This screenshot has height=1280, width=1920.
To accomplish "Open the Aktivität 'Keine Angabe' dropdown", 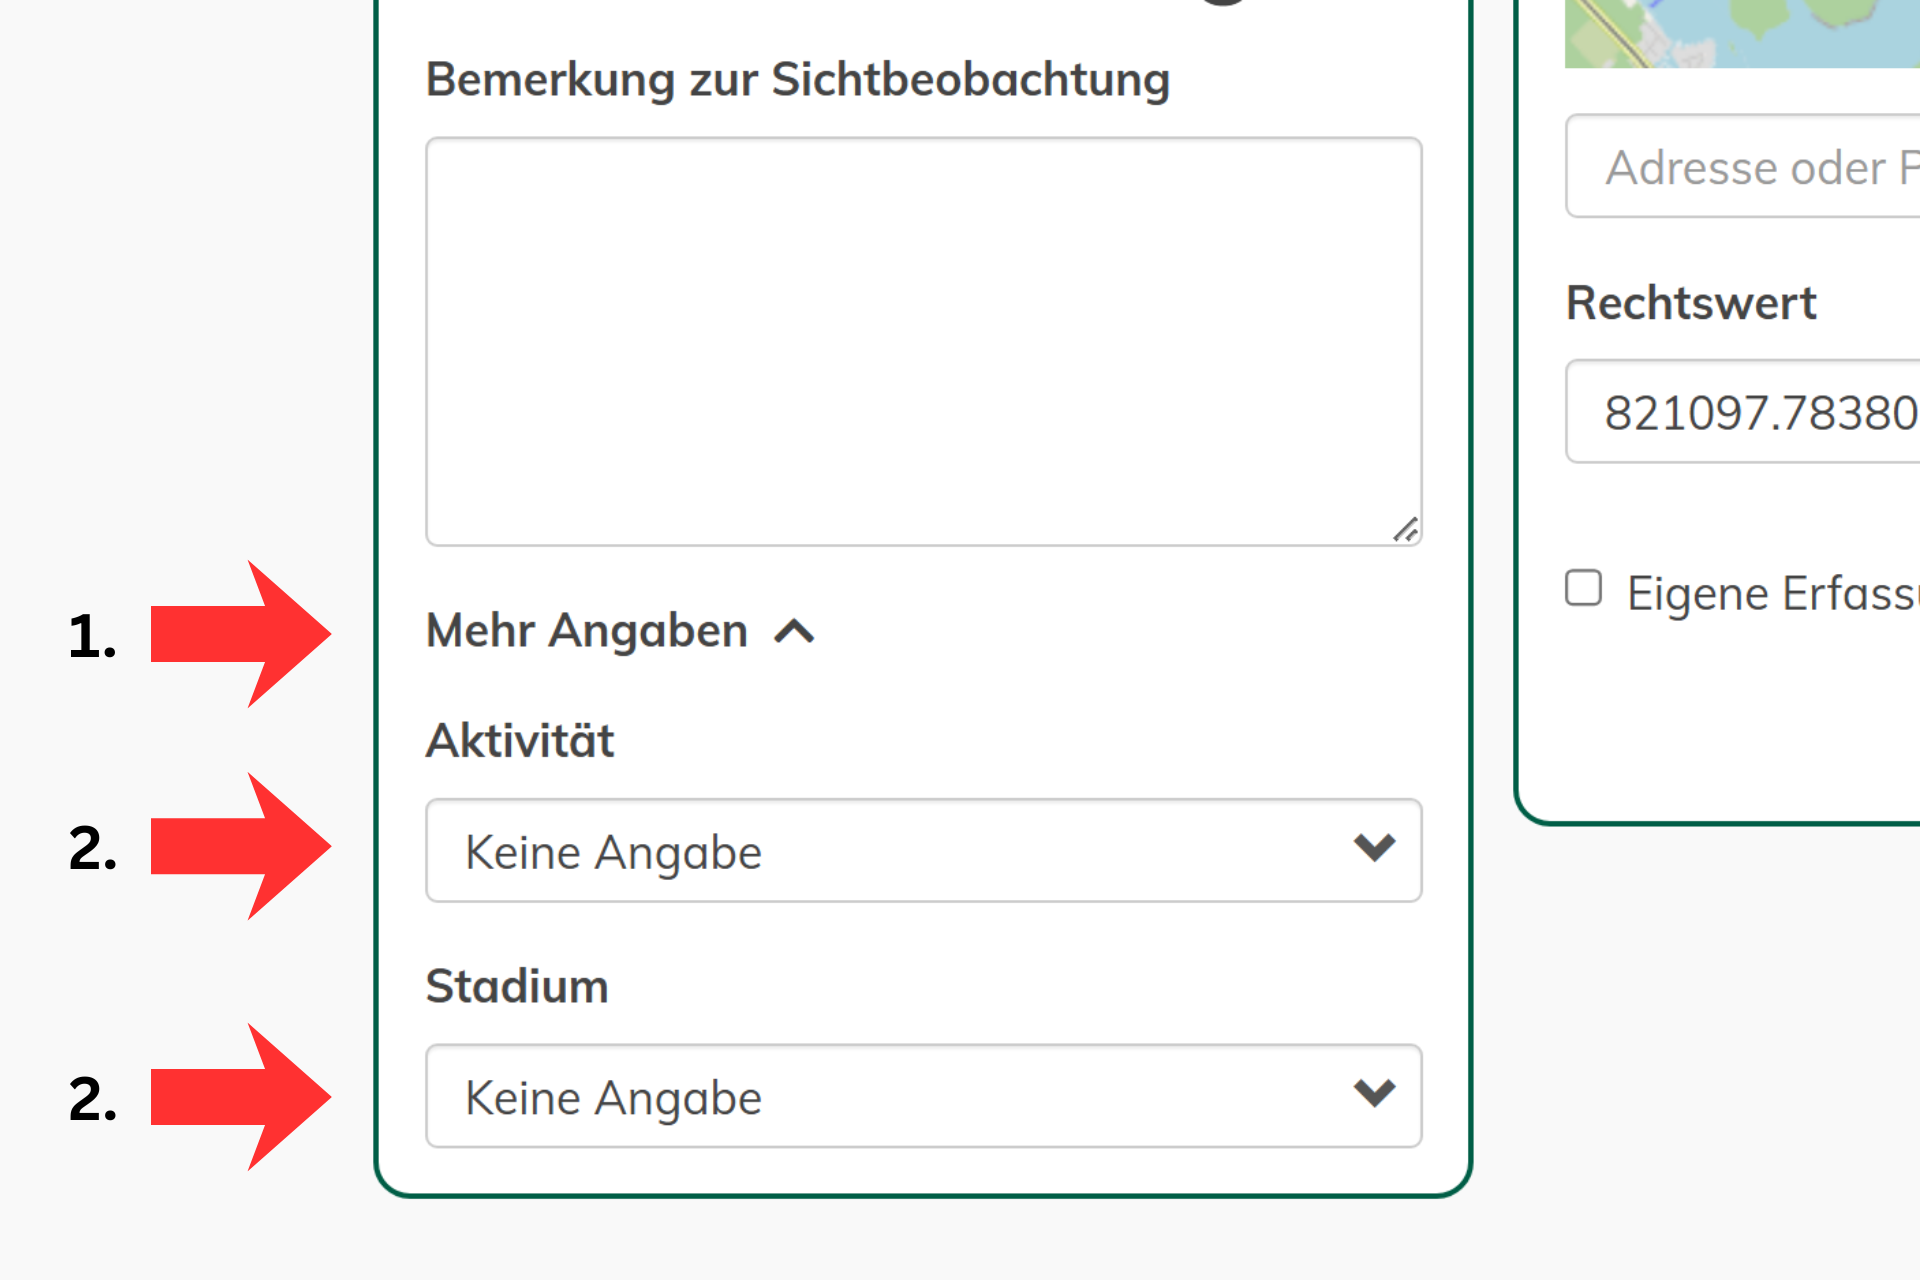I will click(922, 850).
